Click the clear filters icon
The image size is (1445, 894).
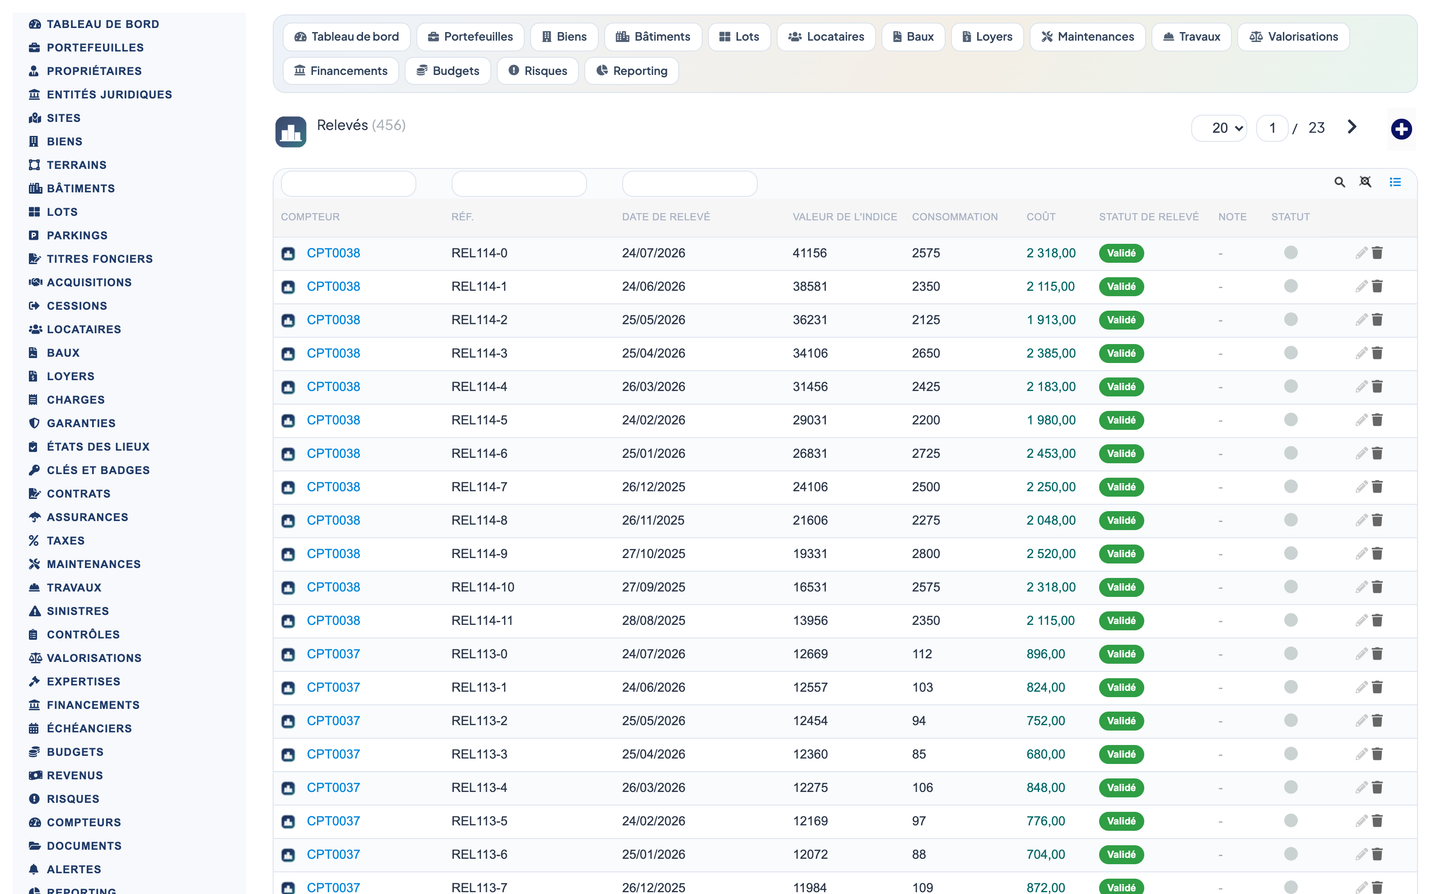pyautogui.click(x=1365, y=182)
